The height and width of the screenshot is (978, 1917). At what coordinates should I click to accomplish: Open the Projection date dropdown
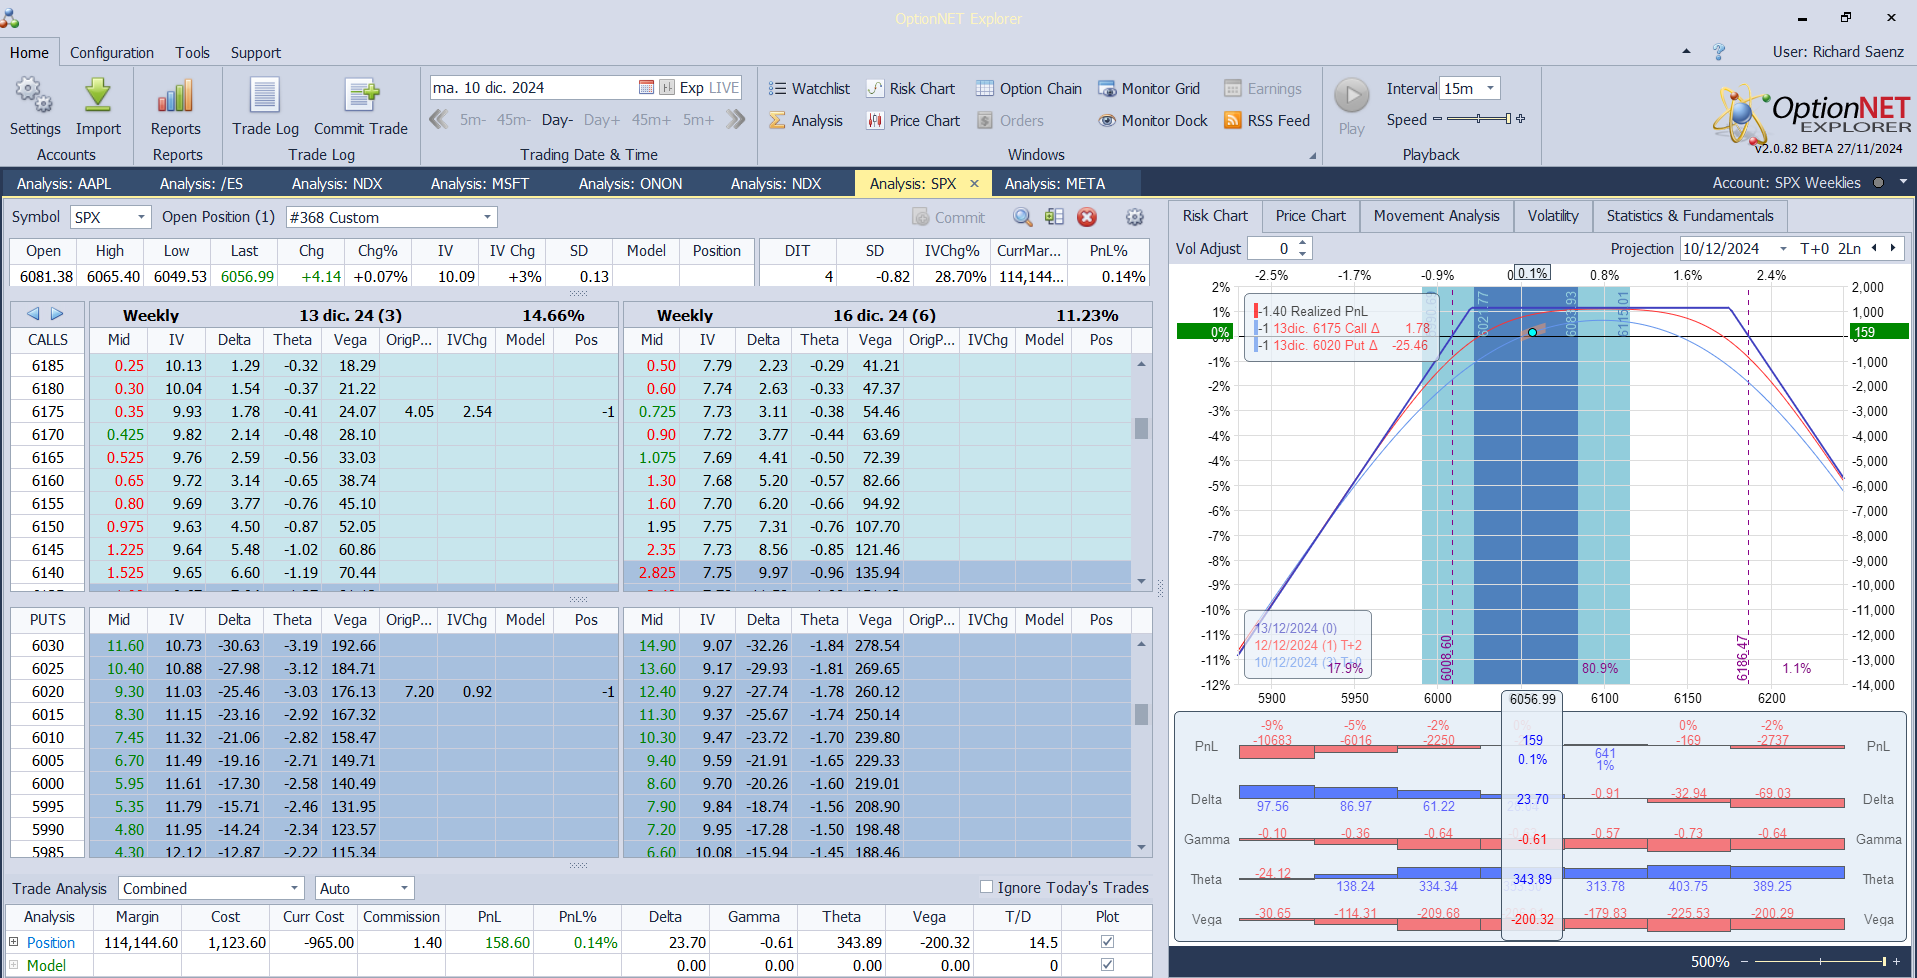(x=1783, y=249)
